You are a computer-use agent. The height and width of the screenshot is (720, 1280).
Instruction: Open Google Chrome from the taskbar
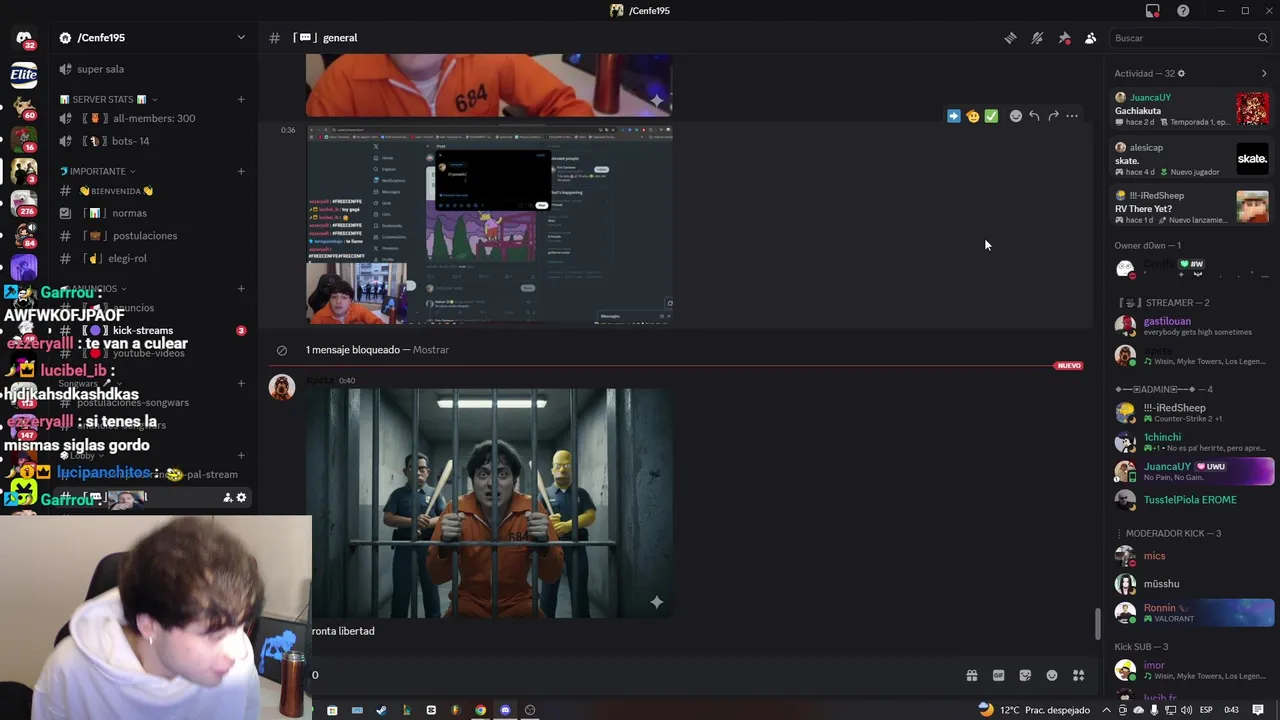tap(480, 710)
